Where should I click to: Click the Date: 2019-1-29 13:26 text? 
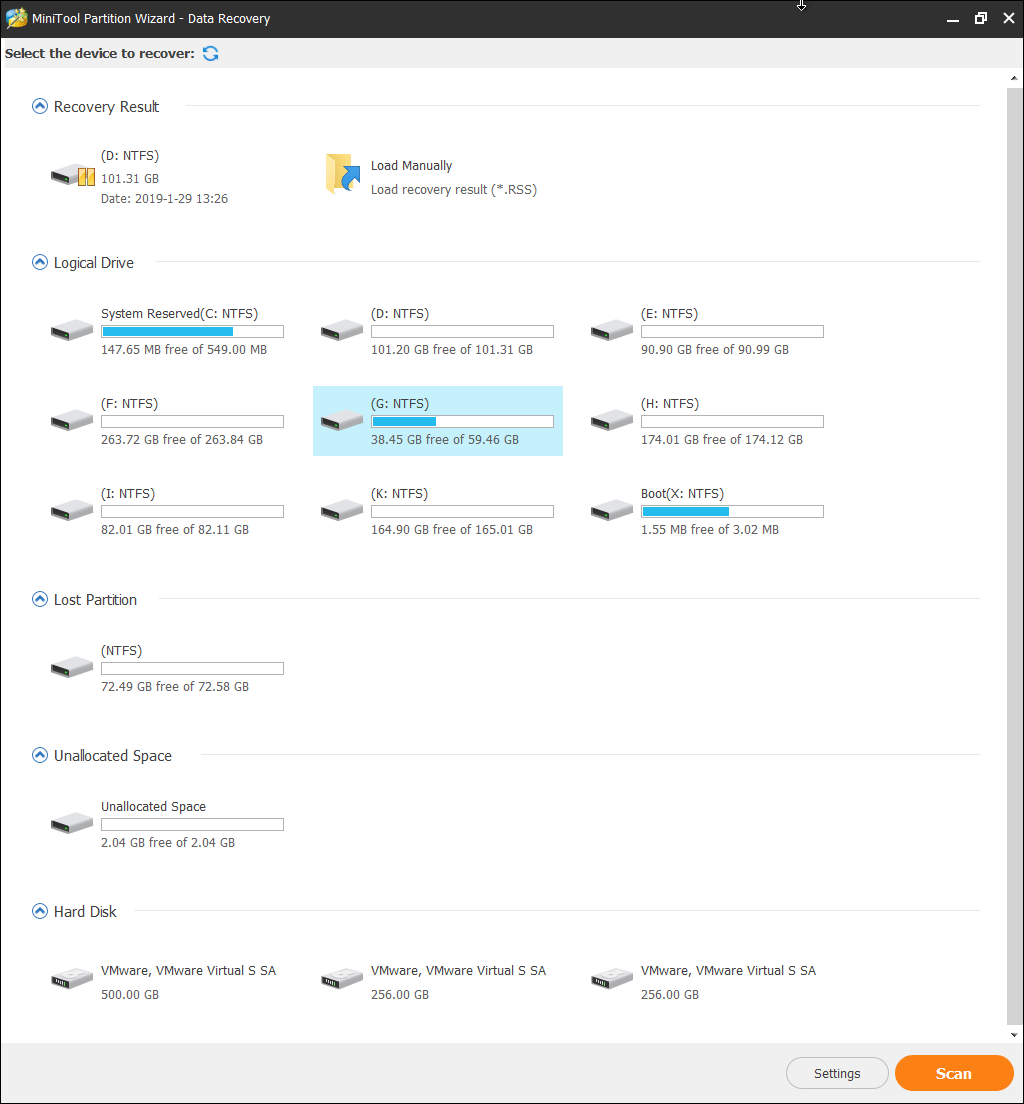click(x=164, y=199)
